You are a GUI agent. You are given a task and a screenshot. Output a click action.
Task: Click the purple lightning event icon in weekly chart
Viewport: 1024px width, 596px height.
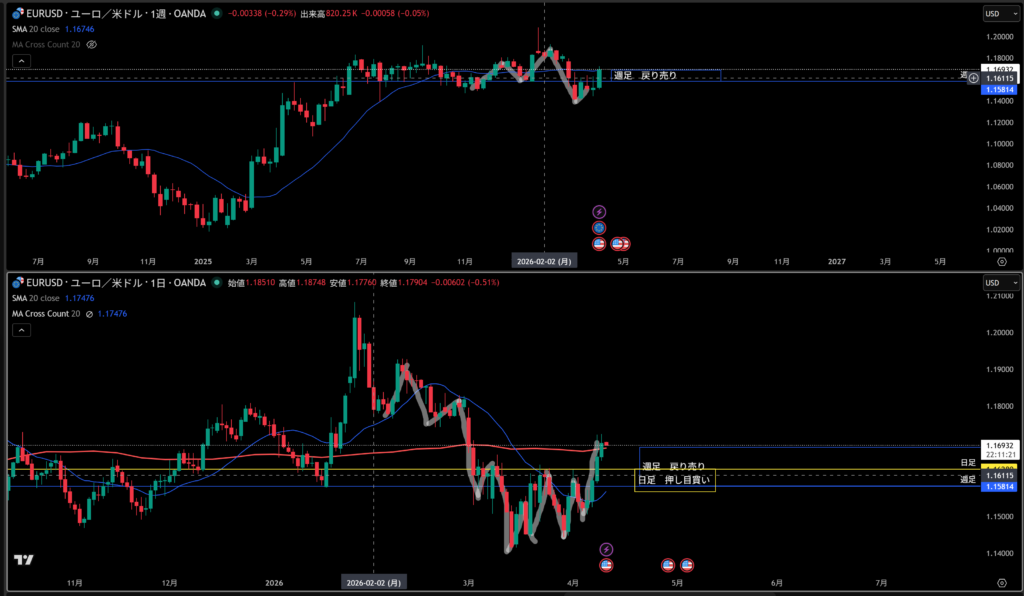599,211
